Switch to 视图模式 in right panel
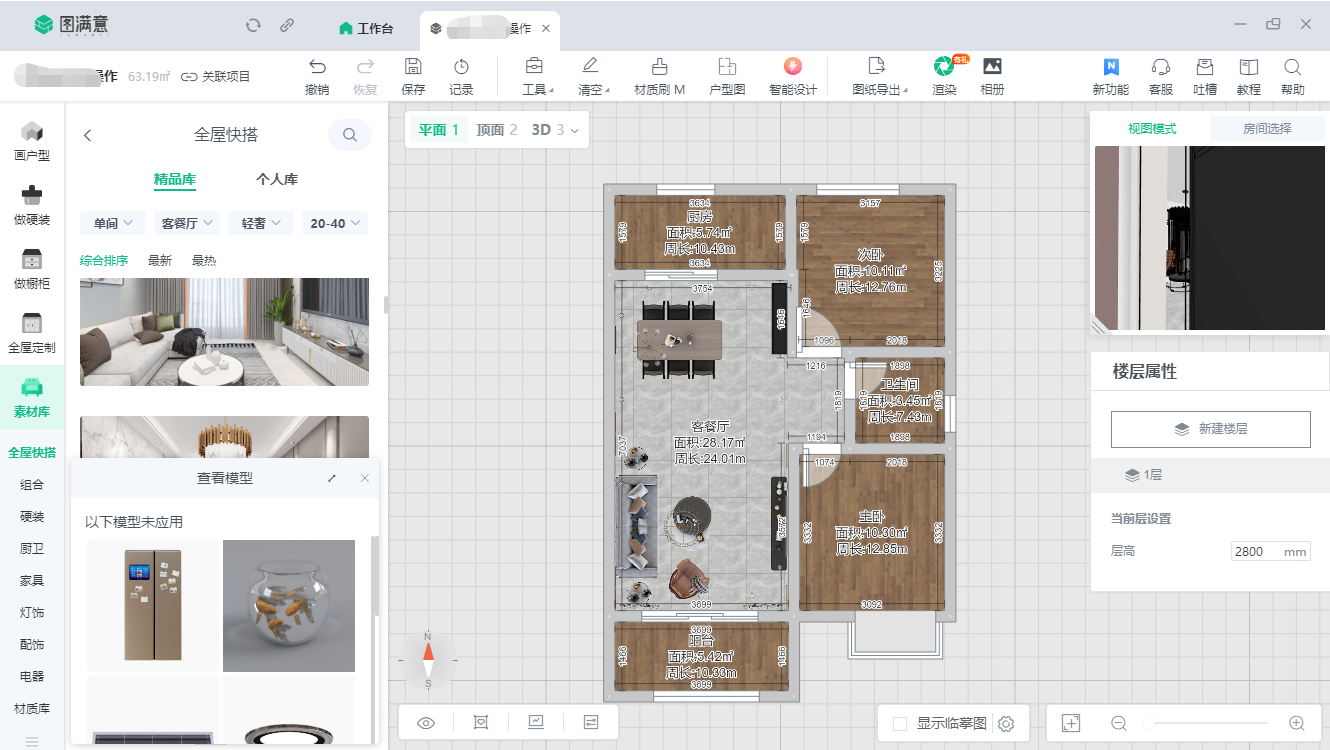The height and width of the screenshot is (750, 1330). pyautogui.click(x=1152, y=128)
